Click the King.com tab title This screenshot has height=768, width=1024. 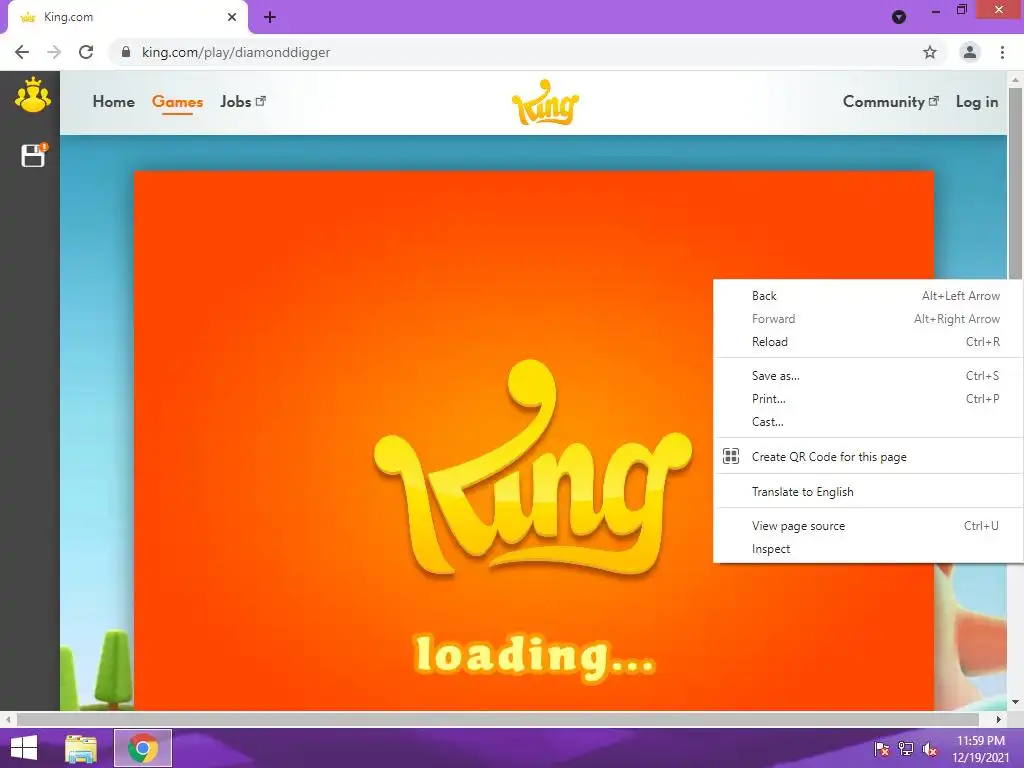tap(69, 17)
